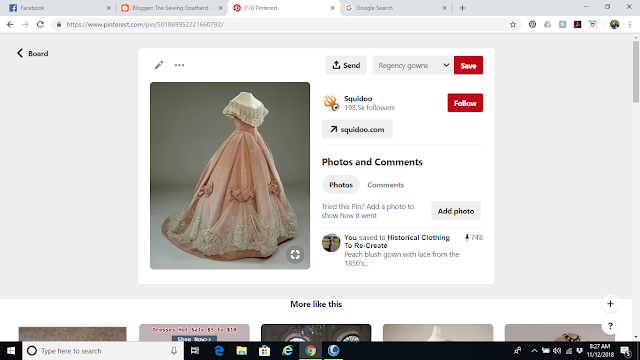Open the three-dot more options menu

tap(179, 65)
